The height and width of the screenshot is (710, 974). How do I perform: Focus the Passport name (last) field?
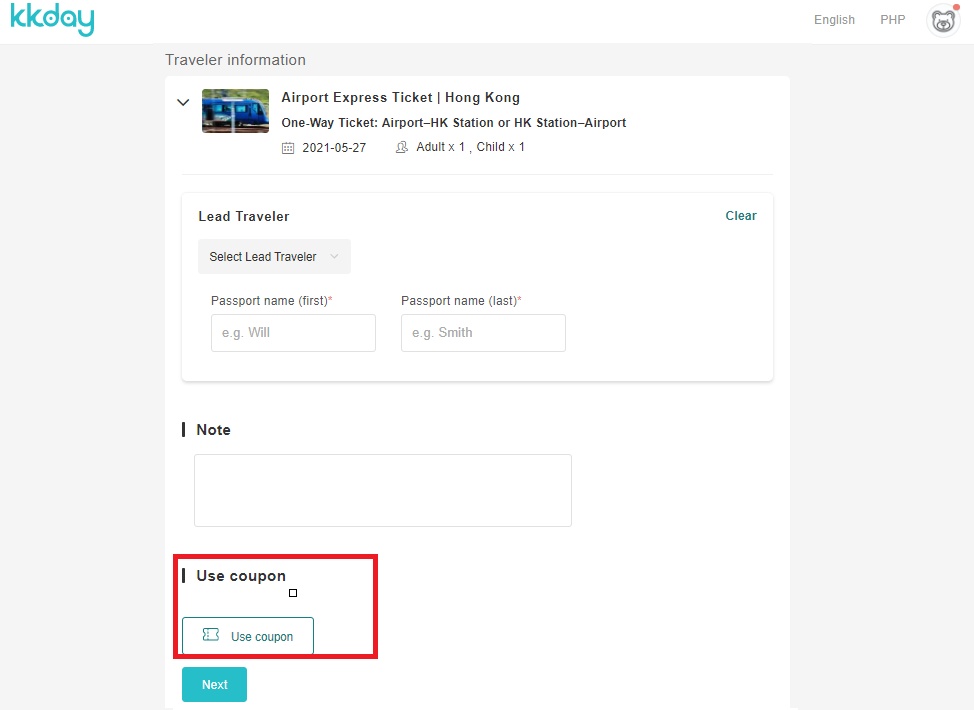pyautogui.click(x=483, y=333)
